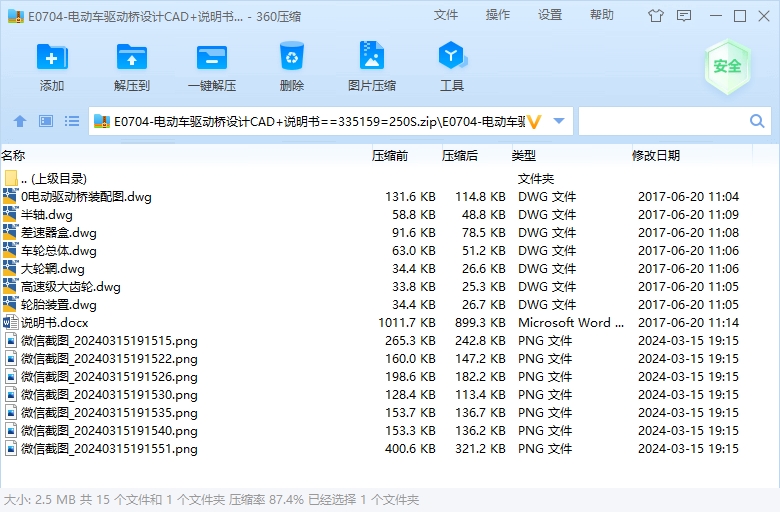This screenshot has width=780, height=512.
Task: Sort by the 压缩后 column header
Action: 460,156
